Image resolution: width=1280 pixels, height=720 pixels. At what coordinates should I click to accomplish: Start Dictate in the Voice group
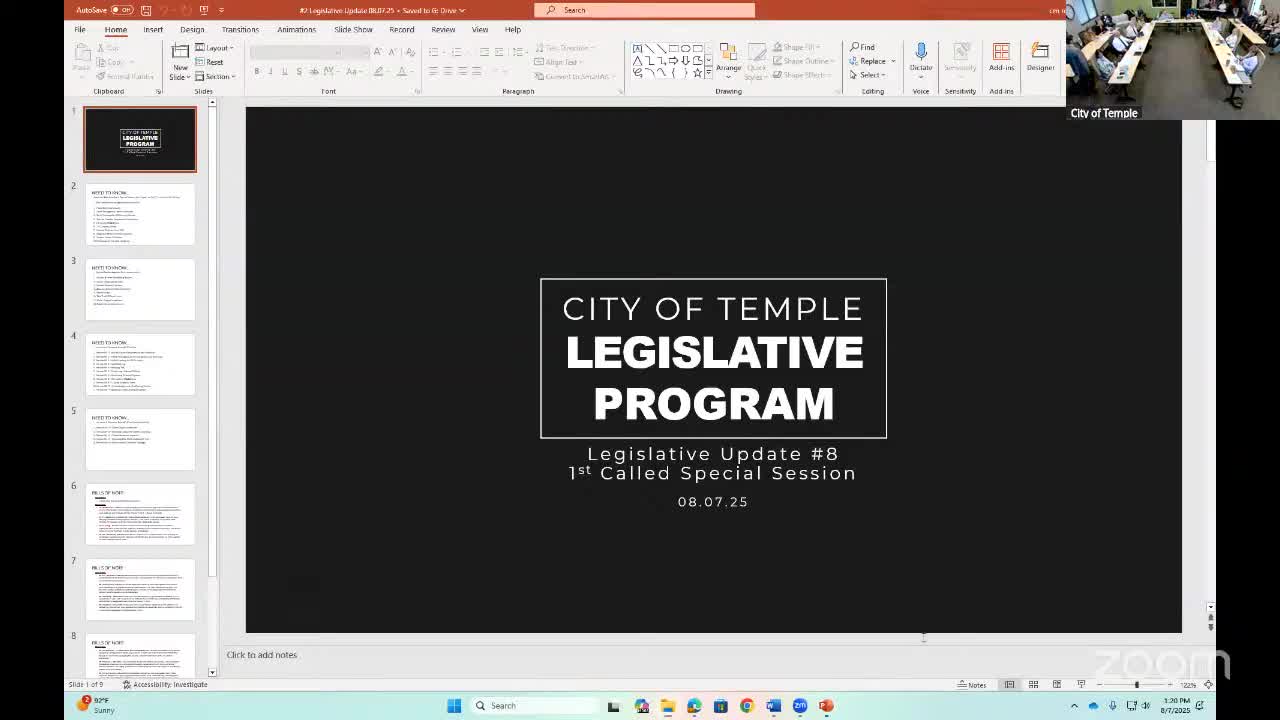click(x=920, y=60)
